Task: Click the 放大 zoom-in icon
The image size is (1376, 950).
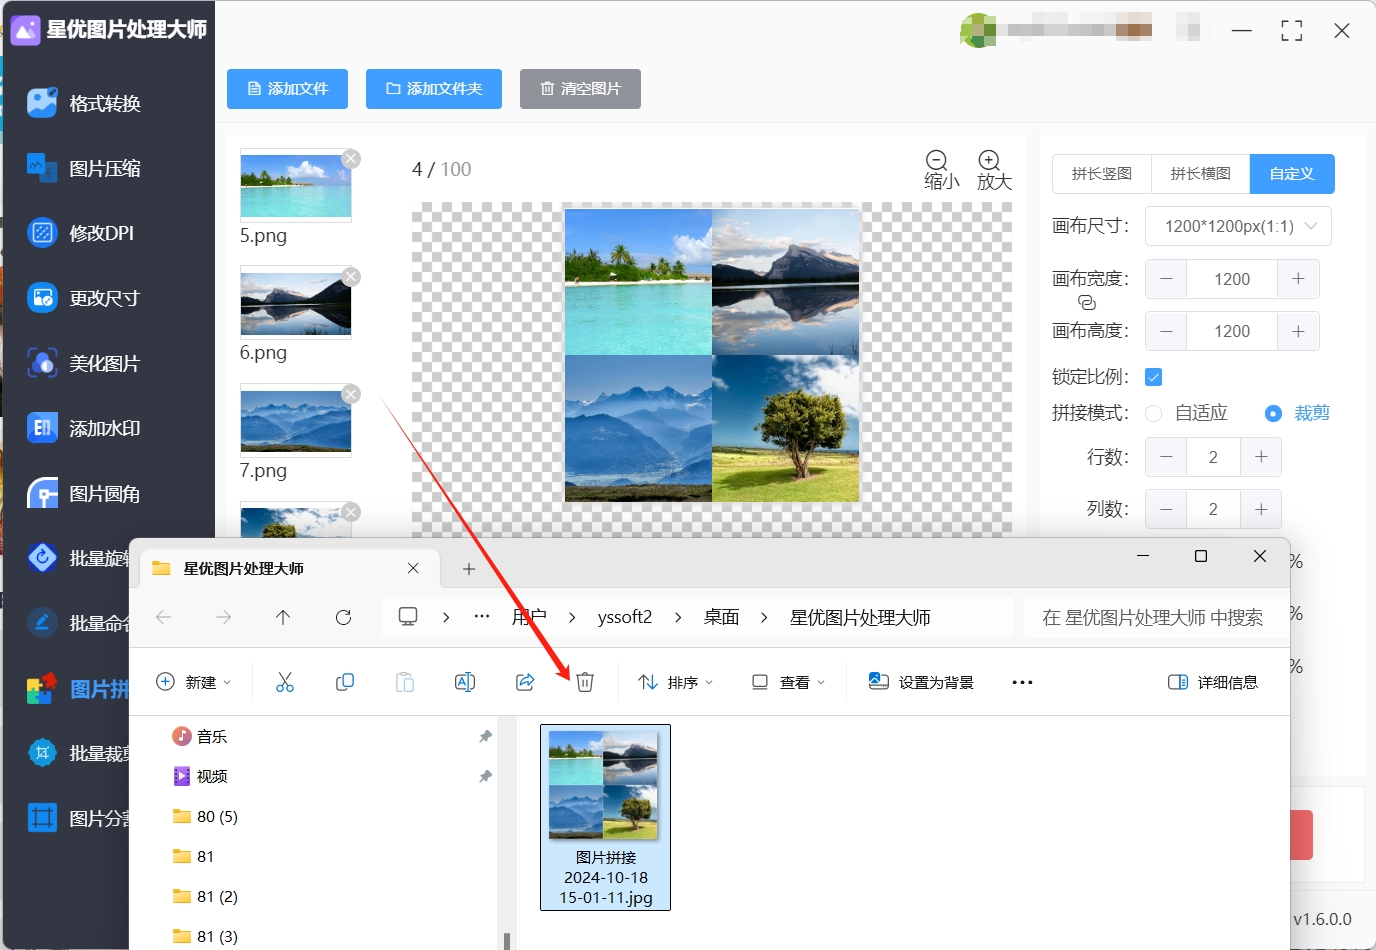Action: [x=989, y=161]
